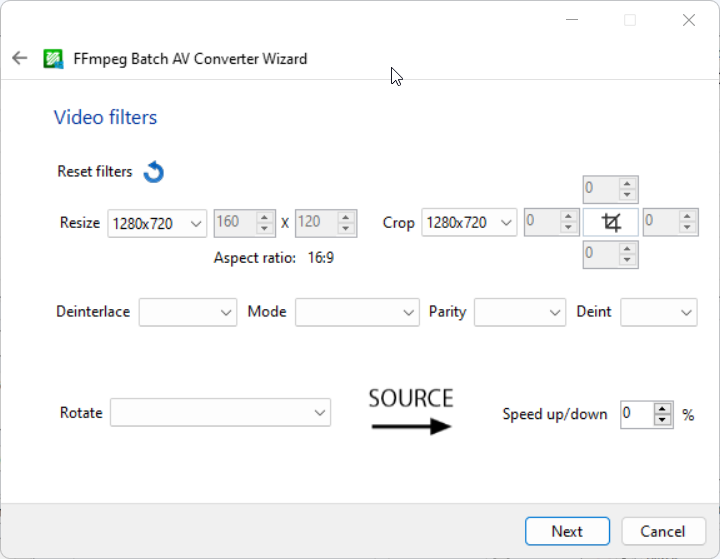Open the Deint dropdown
This screenshot has width=720, height=559.
pos(659,312)
